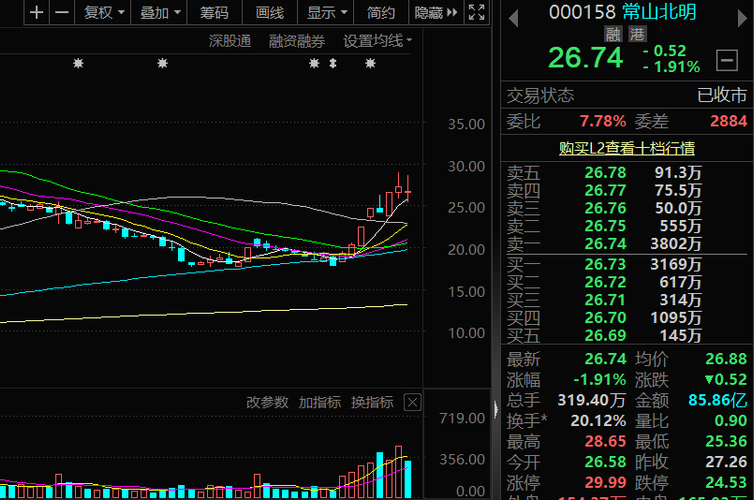This screenshot has width=754, height=500.
Task: Open 购买L2查看十档行情 link
Action: [x=627, y=148]
